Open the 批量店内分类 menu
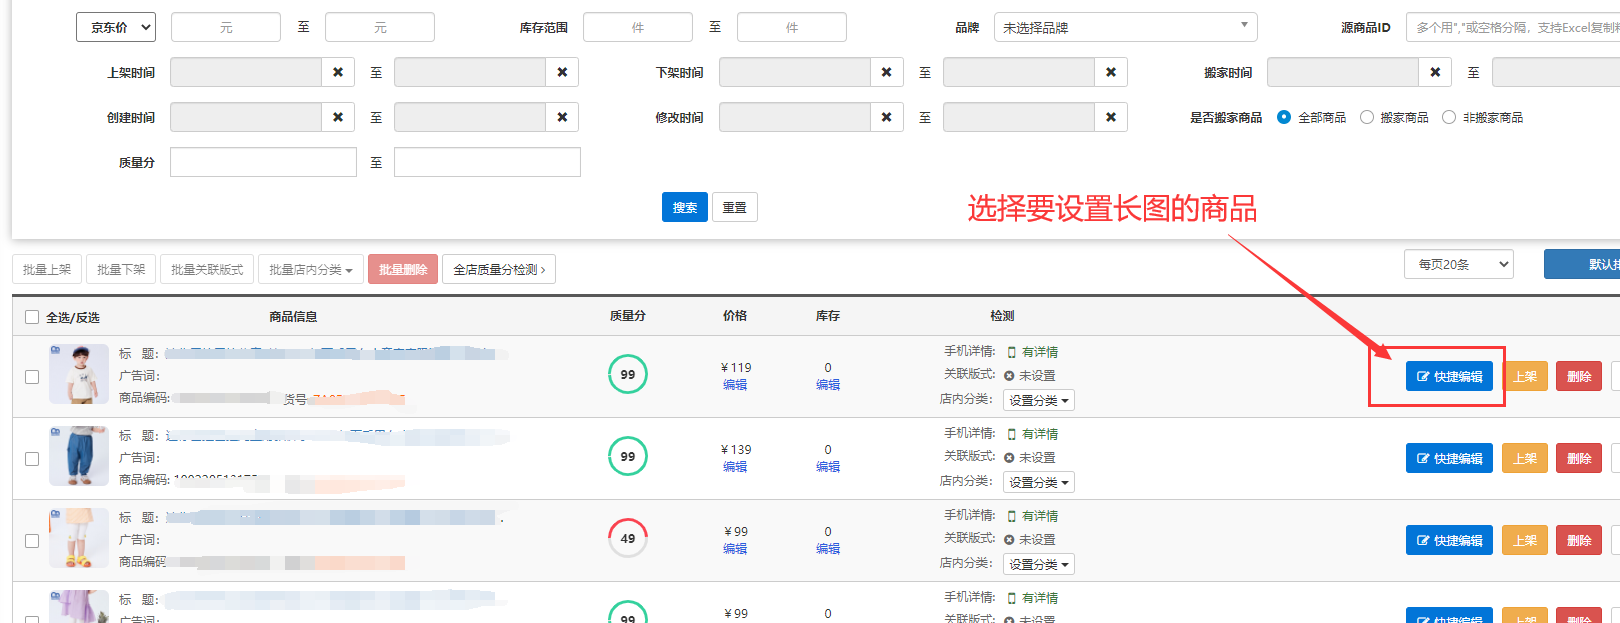 click(310, 269)
